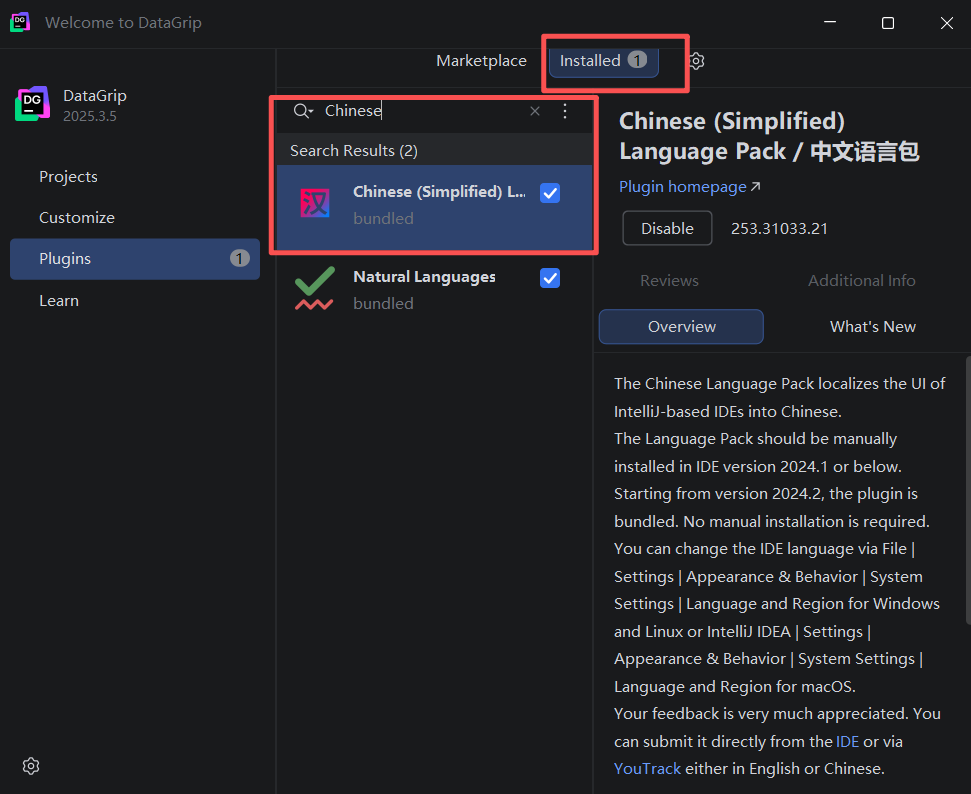
Task: Disable the Chinese language pack
Action: (667, 229)
